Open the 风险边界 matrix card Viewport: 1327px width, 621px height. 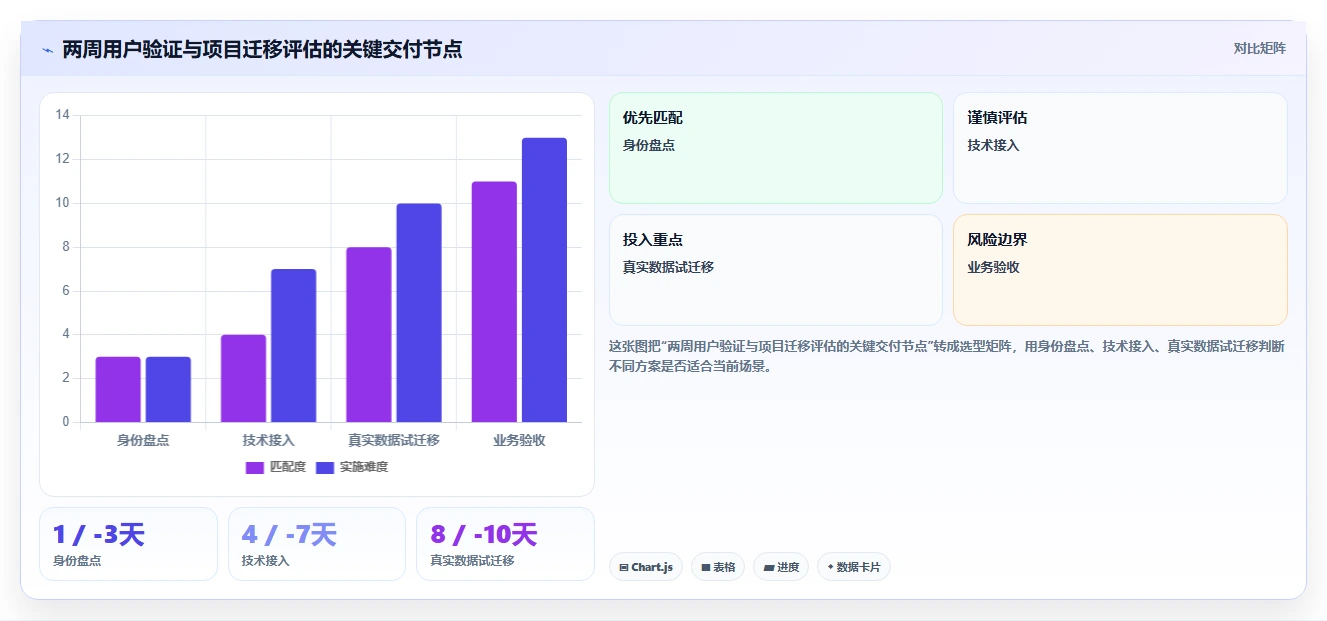(1120, 270)
